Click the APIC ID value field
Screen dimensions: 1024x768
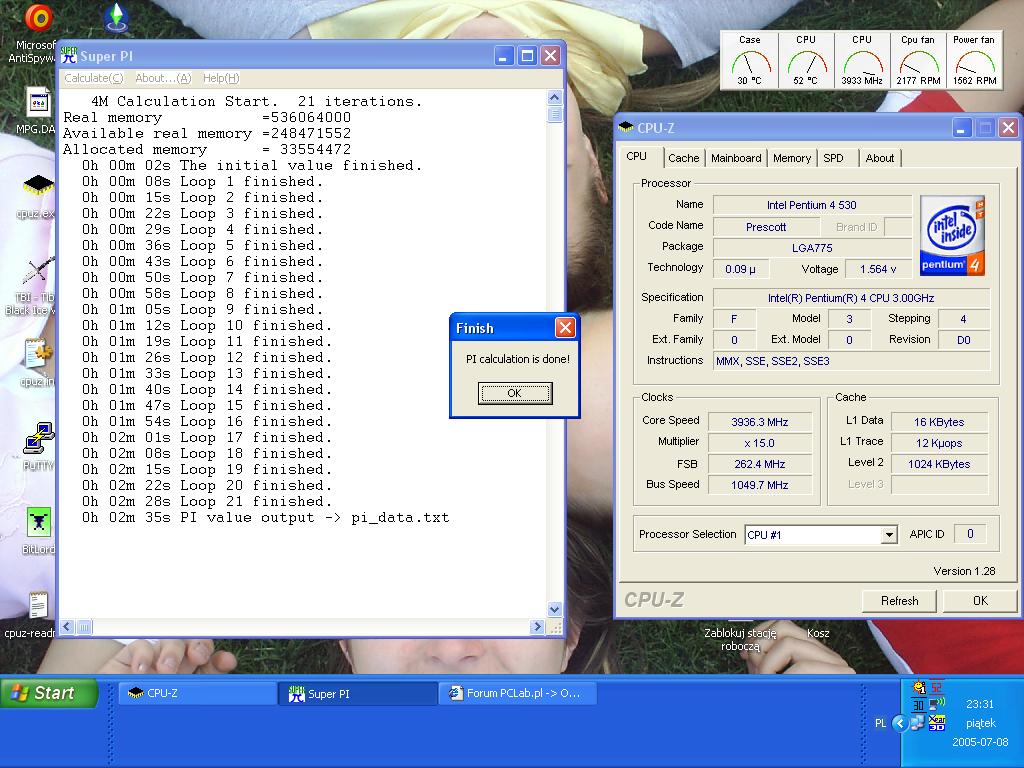click(x=970, y=534)
